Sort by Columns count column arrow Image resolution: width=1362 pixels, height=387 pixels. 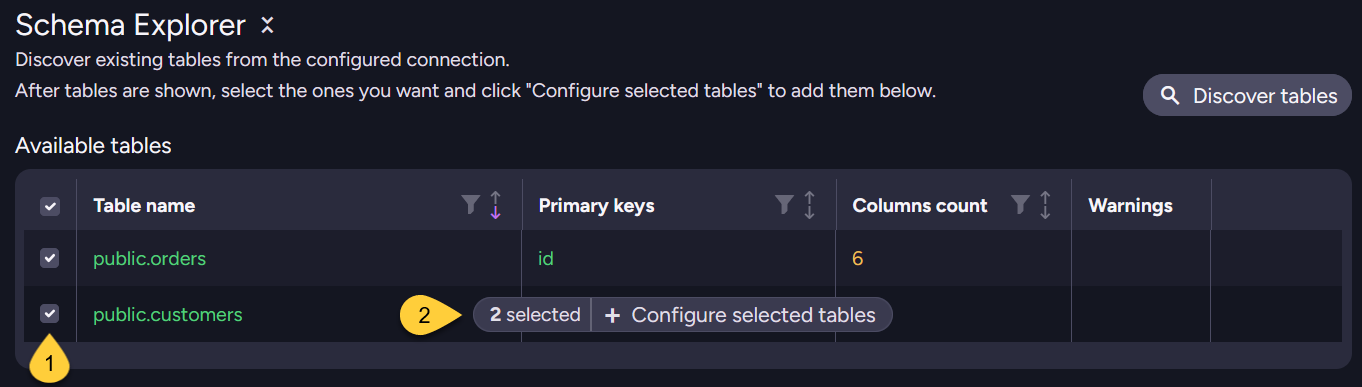pyautogui.click(x=1045, y=205)
